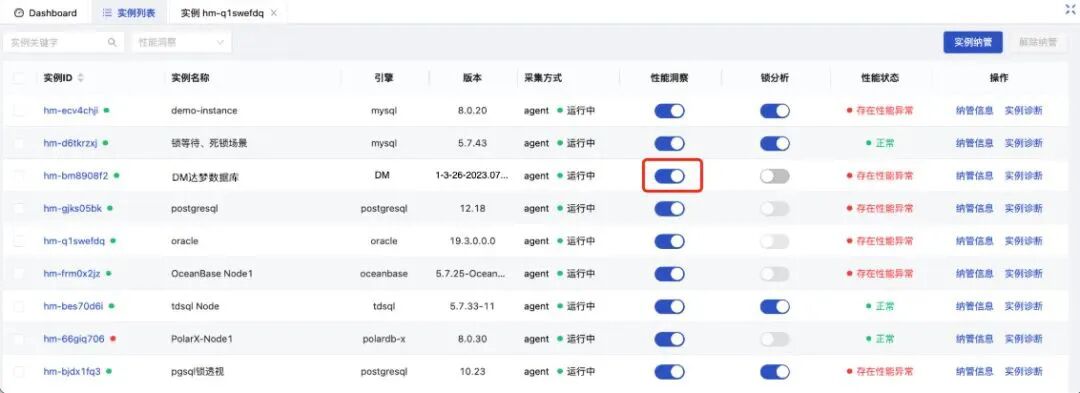Check the box for hm-bes70d6i
The image size is (1080, 393).
coord(19,306)
